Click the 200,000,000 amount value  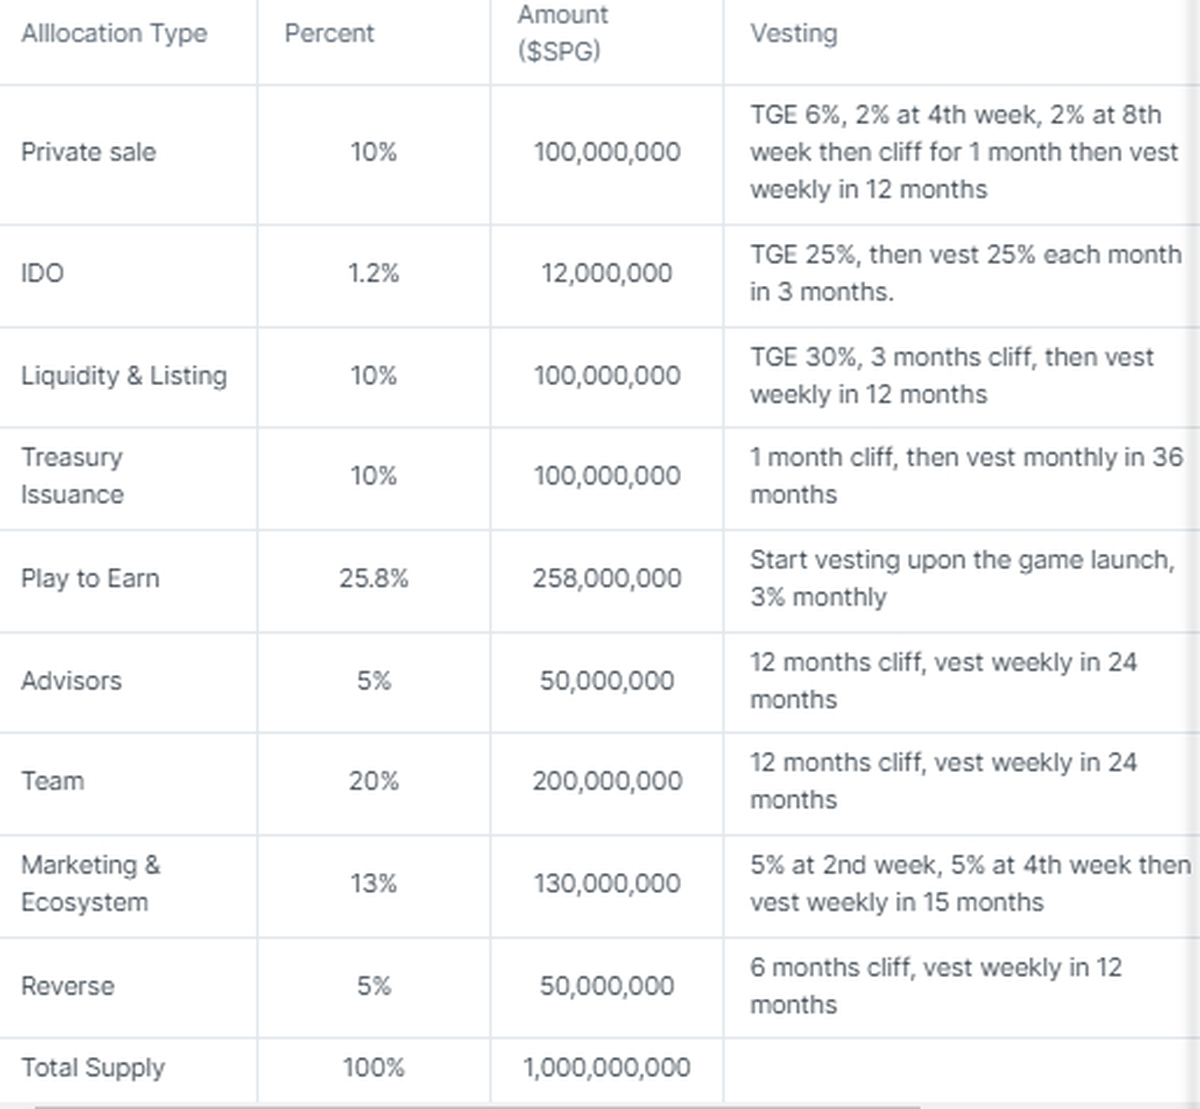click(606, 781)
